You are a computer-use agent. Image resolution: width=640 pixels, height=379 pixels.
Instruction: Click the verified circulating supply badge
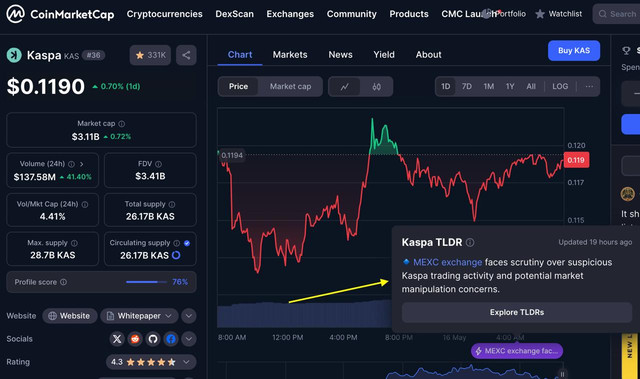187,243
